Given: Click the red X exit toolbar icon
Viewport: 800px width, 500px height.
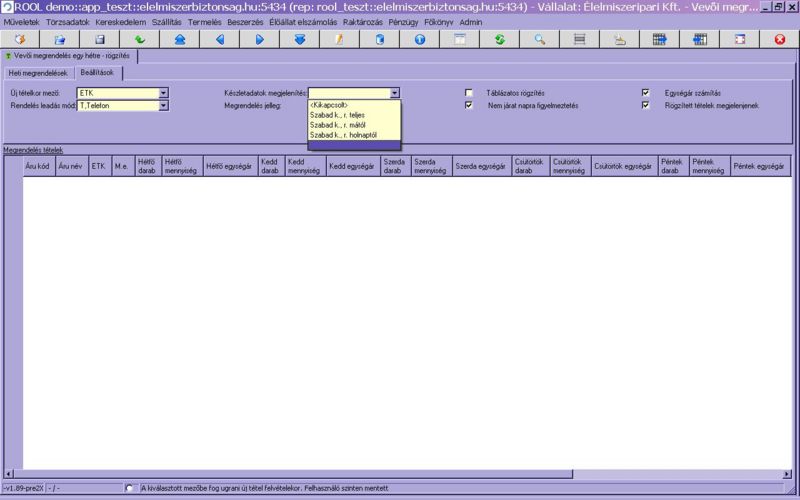Looking at the screenshot, I should 779,39.
